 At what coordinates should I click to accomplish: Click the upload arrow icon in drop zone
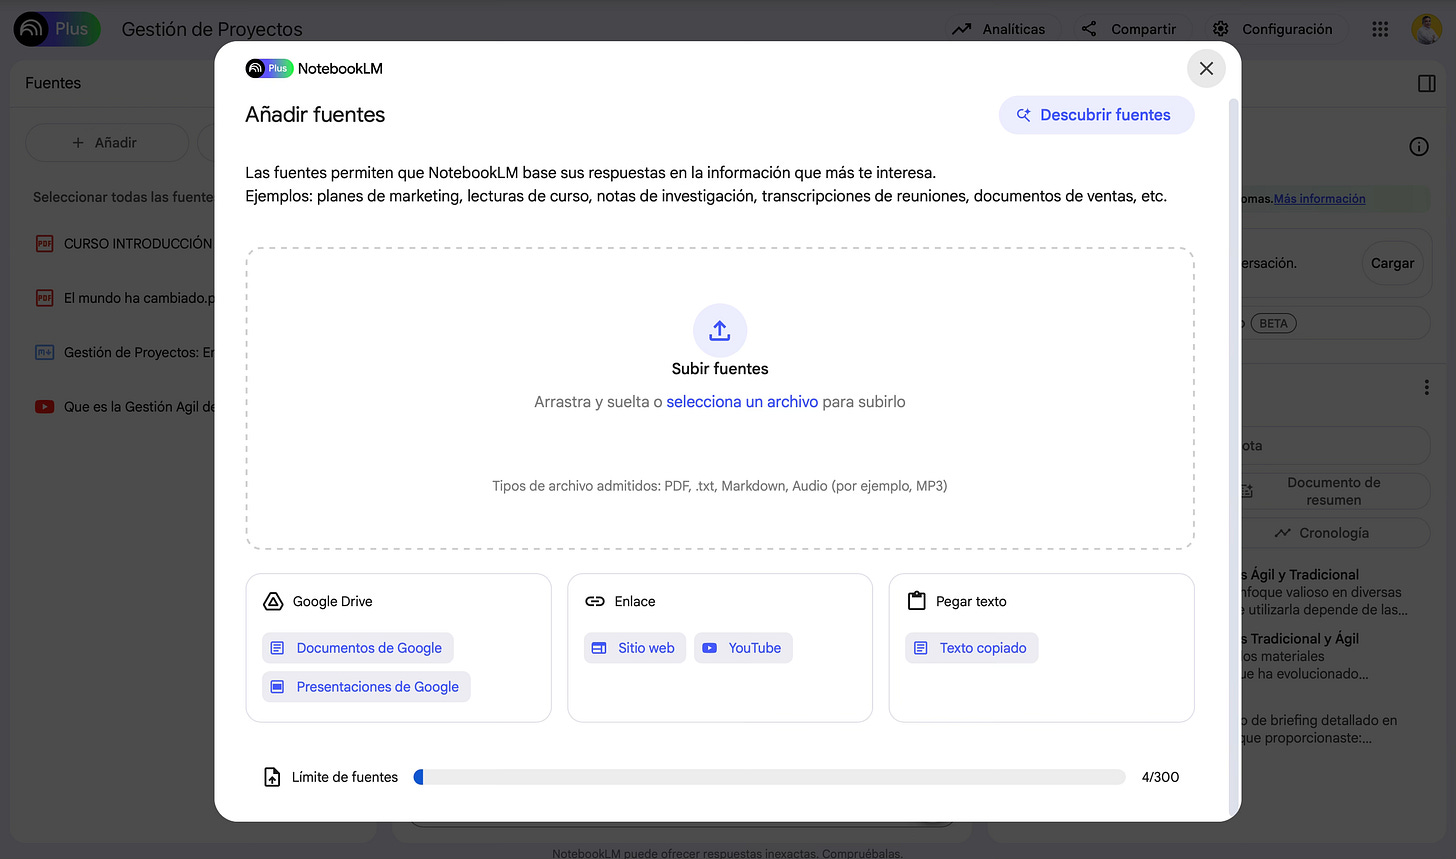click(x=720, y=330)
